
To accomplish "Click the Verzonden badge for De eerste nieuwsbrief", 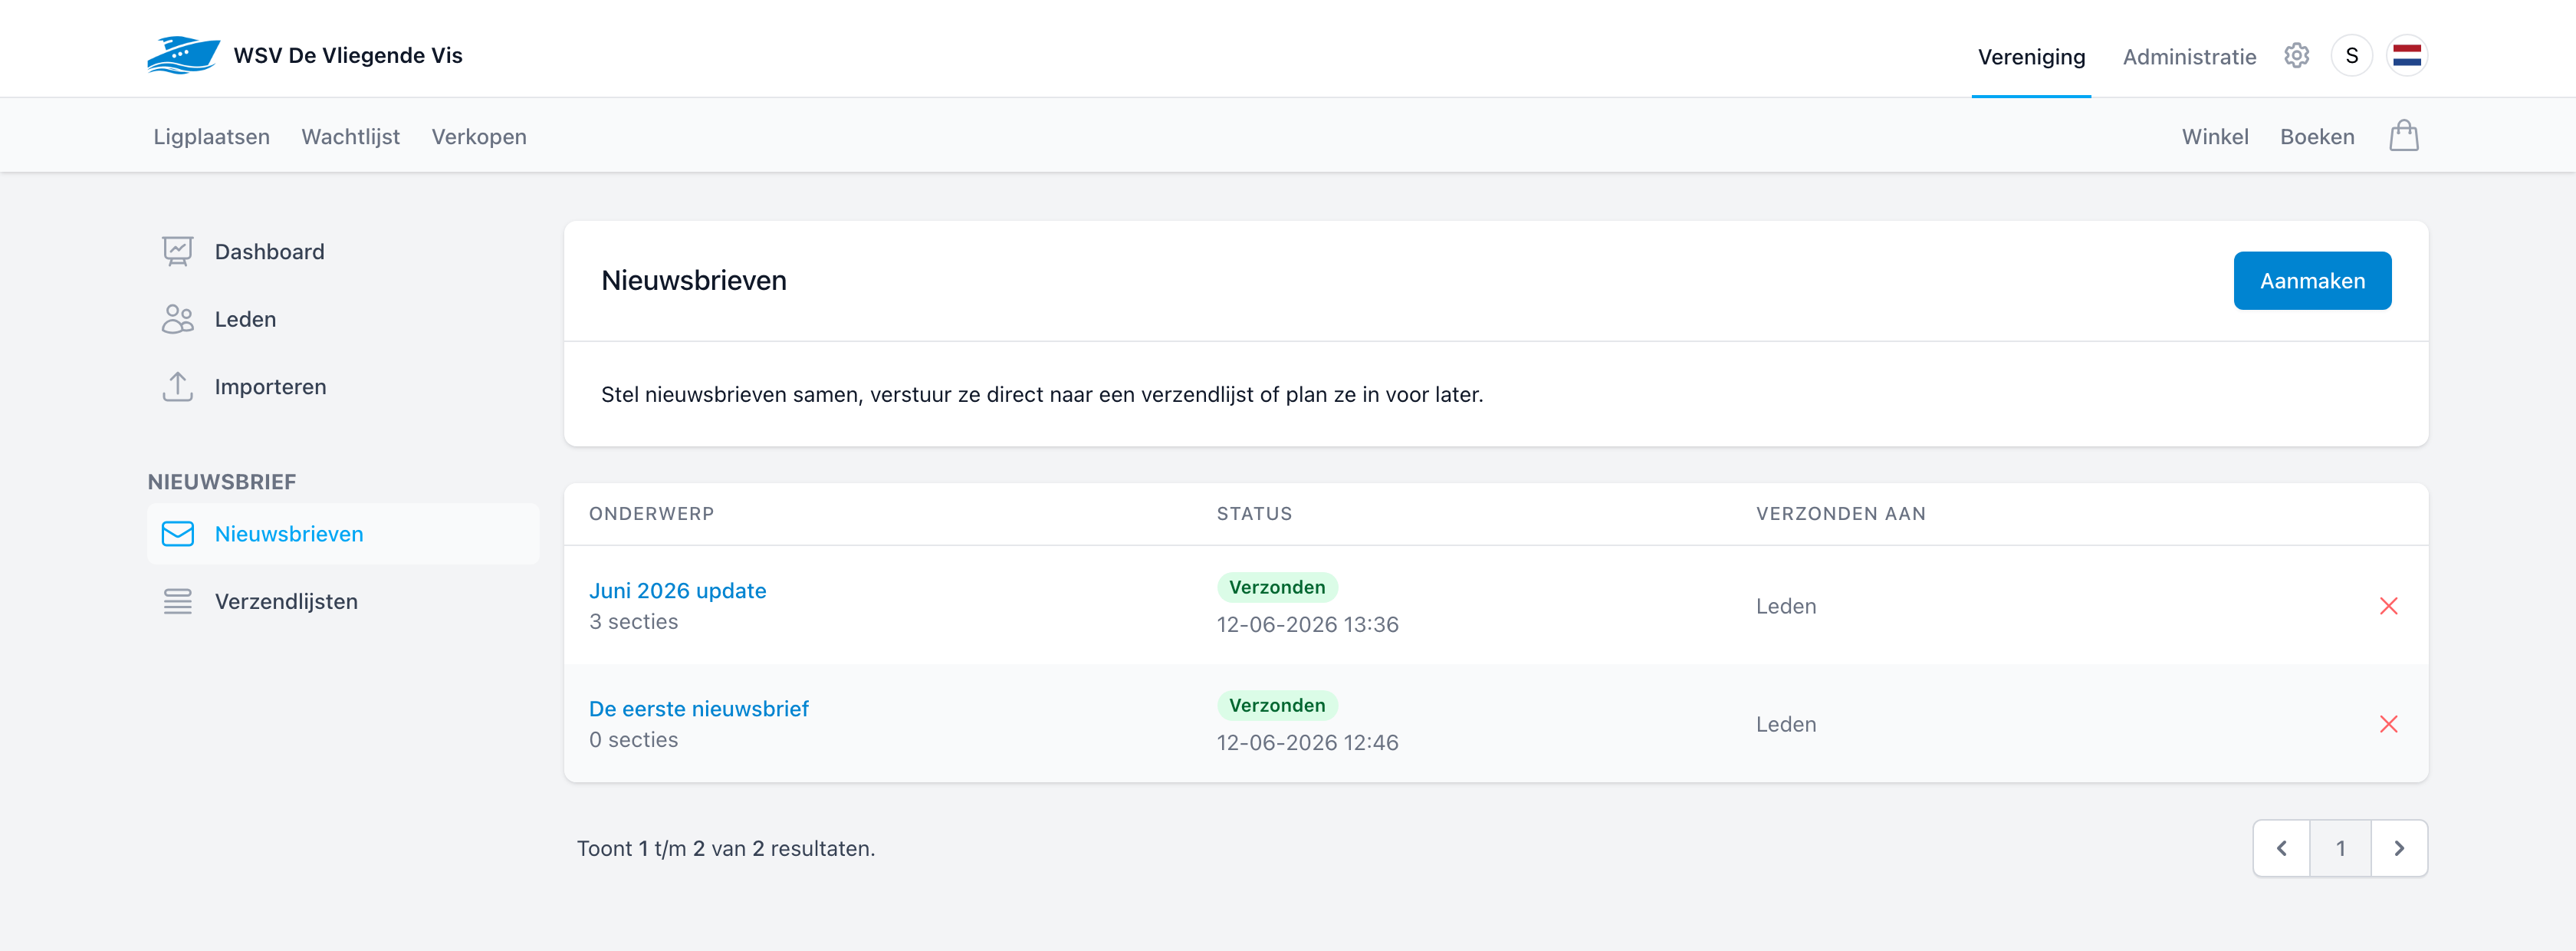I will tap(1277, 706).
